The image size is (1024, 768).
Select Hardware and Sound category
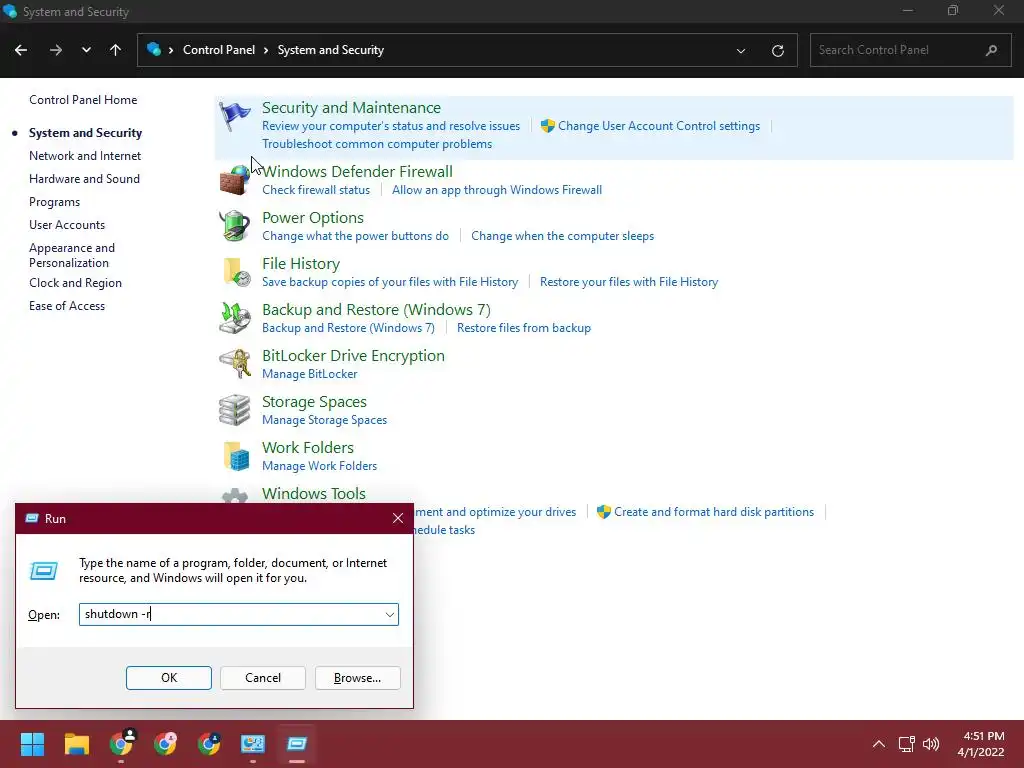point(84,179)
